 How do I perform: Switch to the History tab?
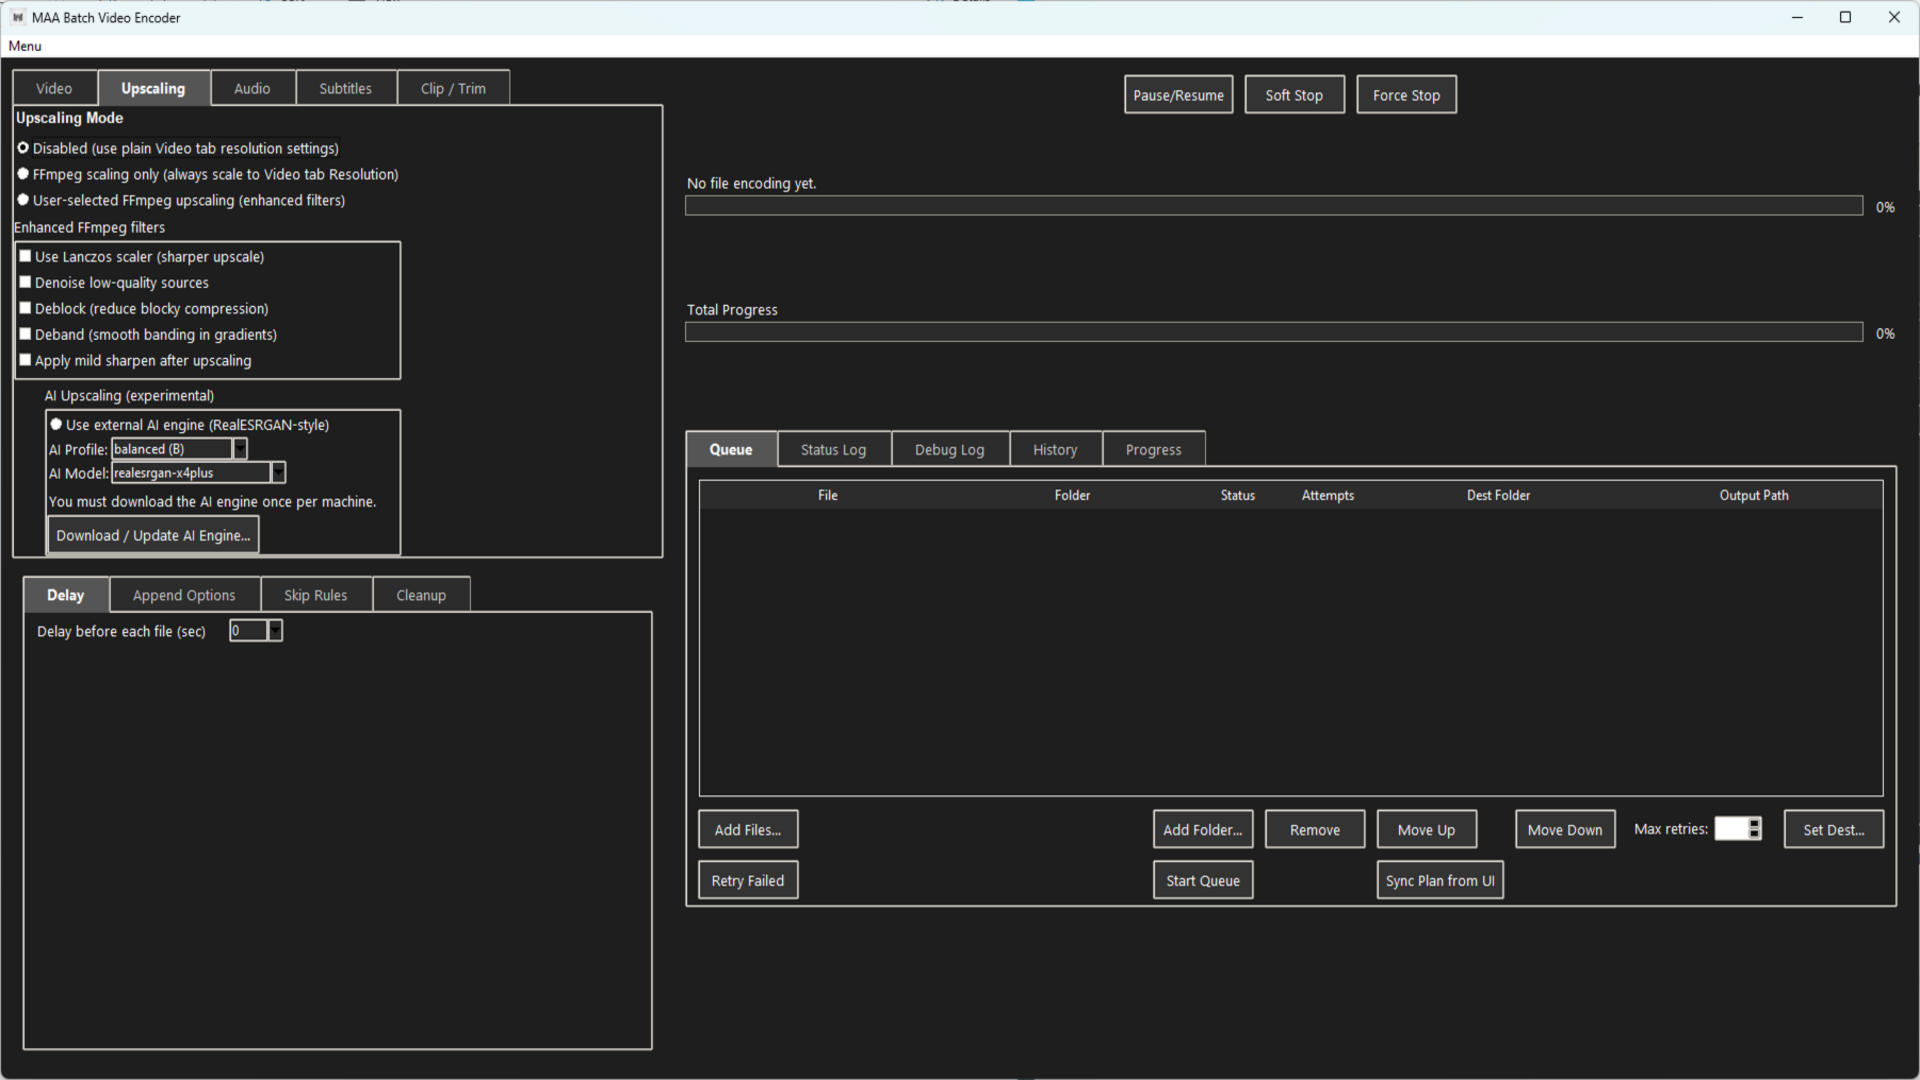pyautogui.click(x=1055, y=449)
